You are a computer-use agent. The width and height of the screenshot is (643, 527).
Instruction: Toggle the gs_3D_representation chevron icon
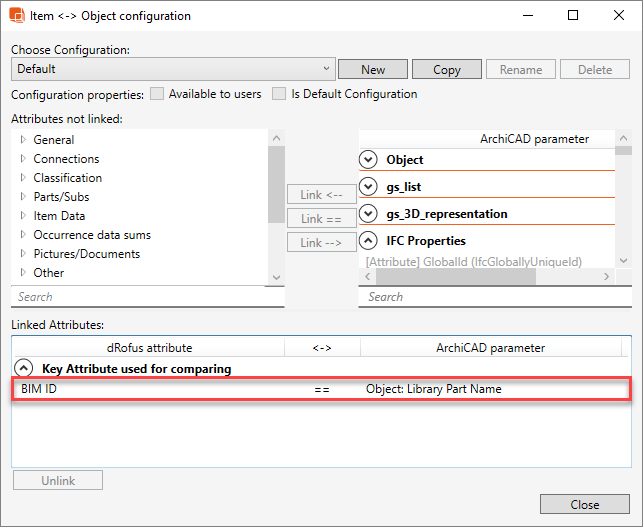point(368,214)
